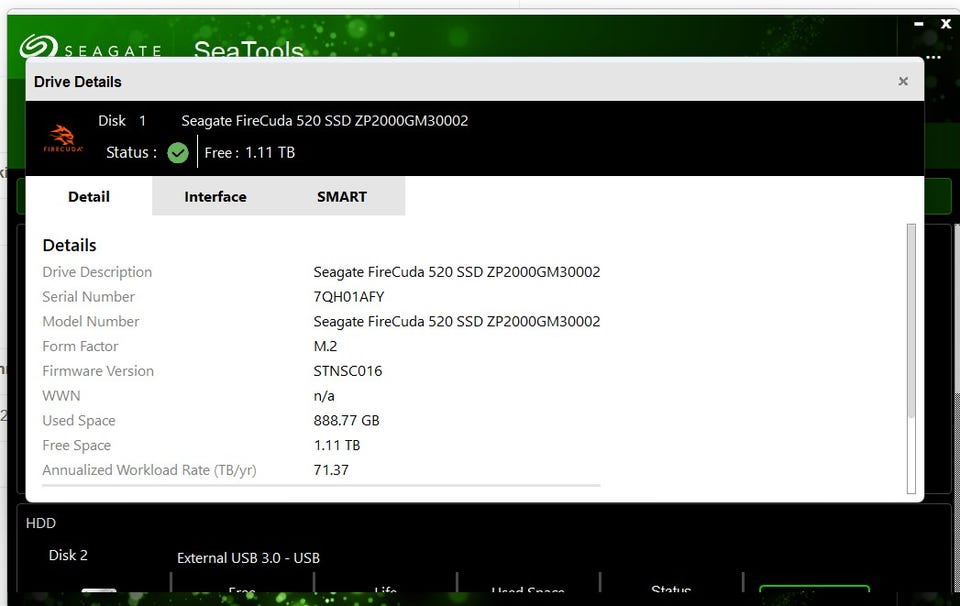960x606 pixels.
Task: Click the WWN value n/a
Action: point(324,396)
